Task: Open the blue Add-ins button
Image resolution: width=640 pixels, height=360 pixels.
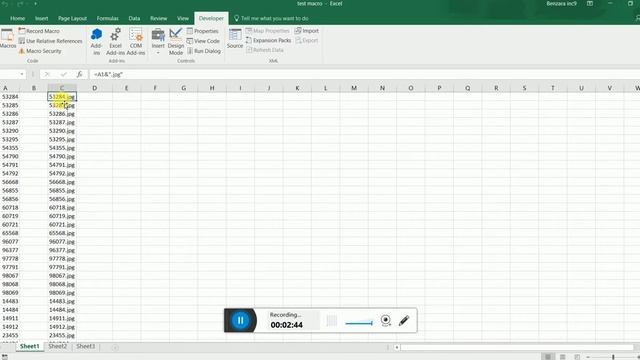Action: tap(96, 41)
